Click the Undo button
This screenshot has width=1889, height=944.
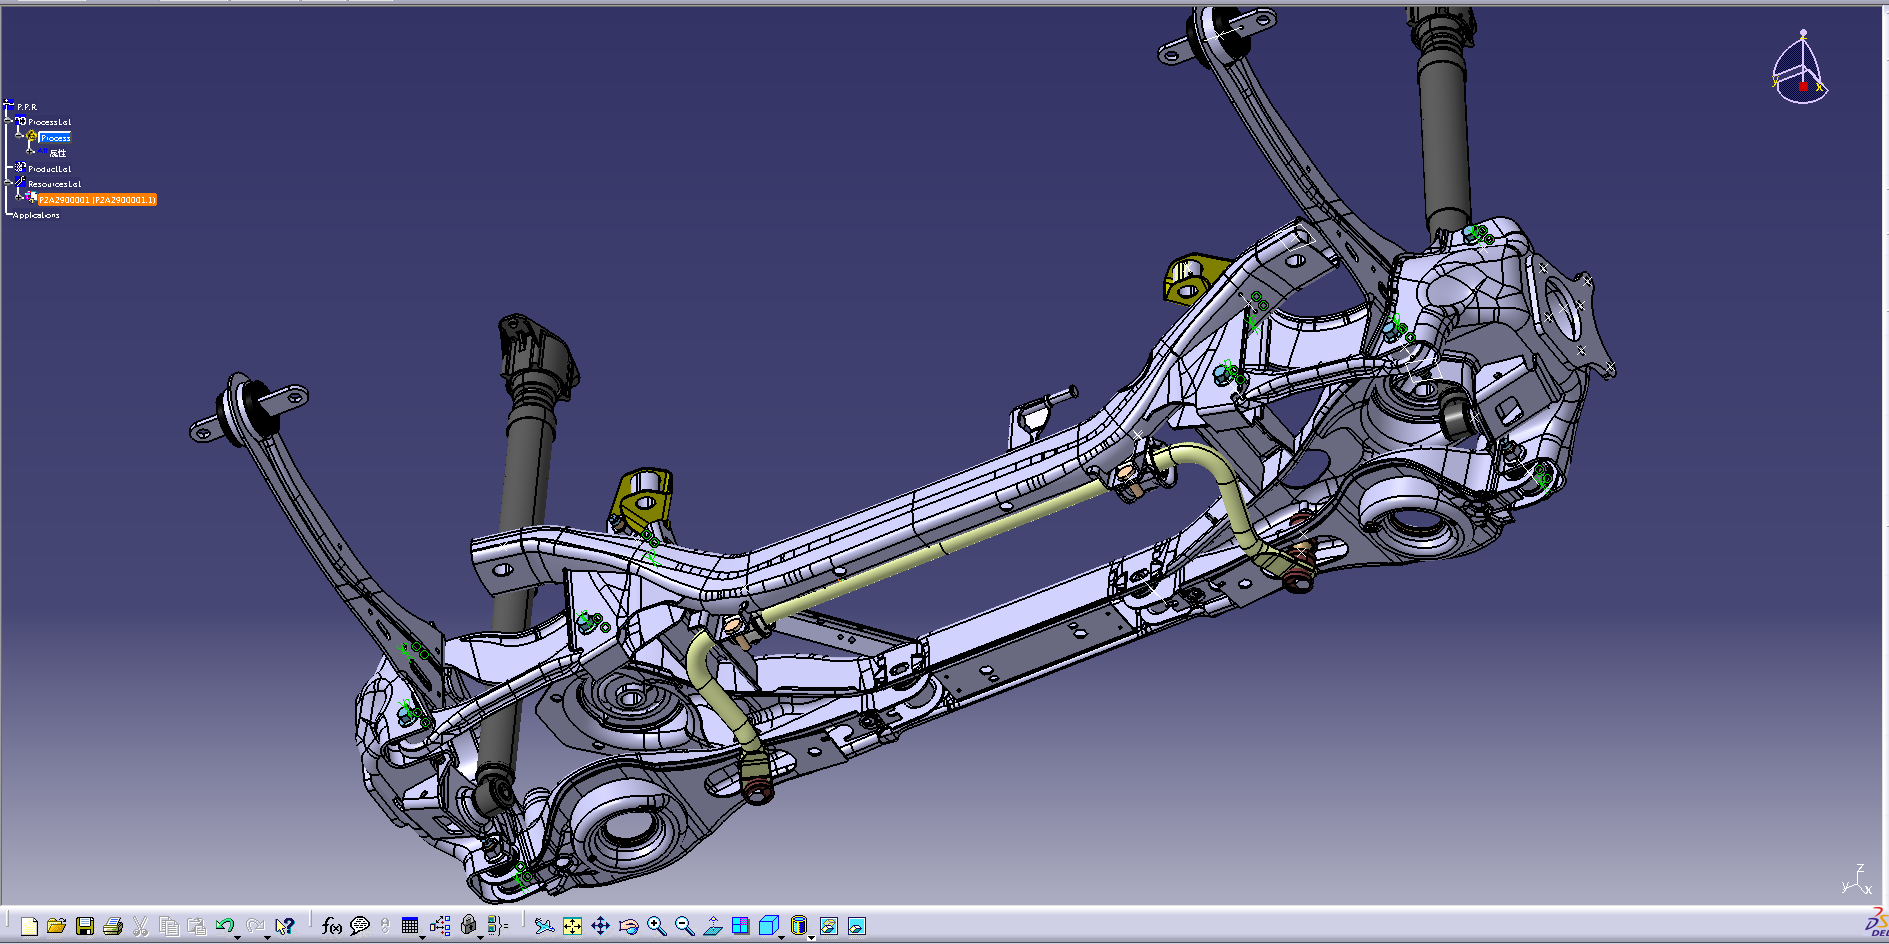225,926
